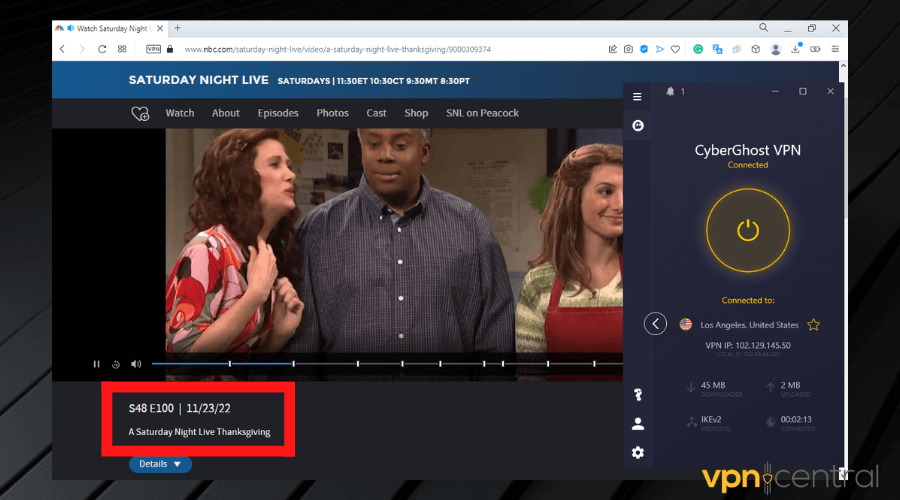900x500 pixels.
Task: Open the browser speed dial grid
Action: tap(122, 49)
